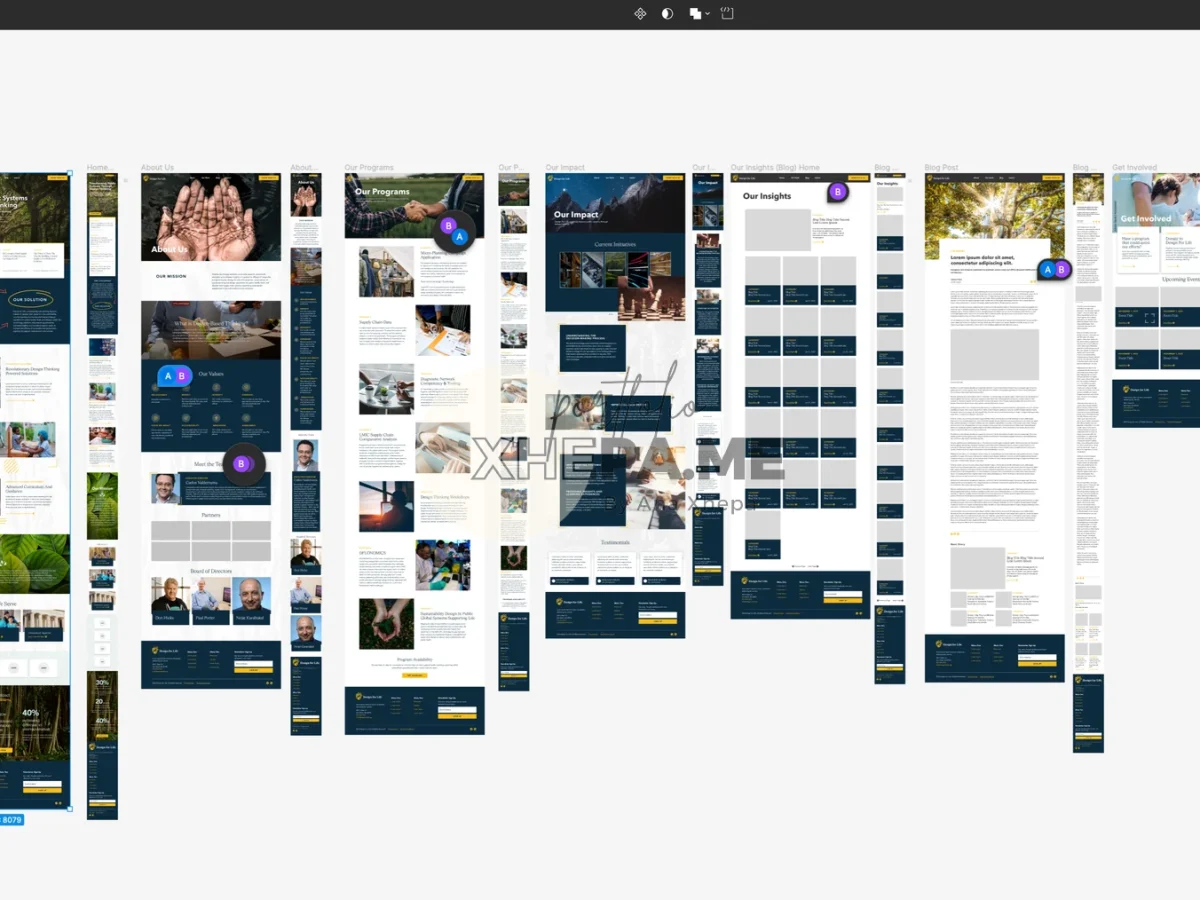Click the create component icon in toolbar
Viewport: 1200px width, 900px height.
point(640,14)
